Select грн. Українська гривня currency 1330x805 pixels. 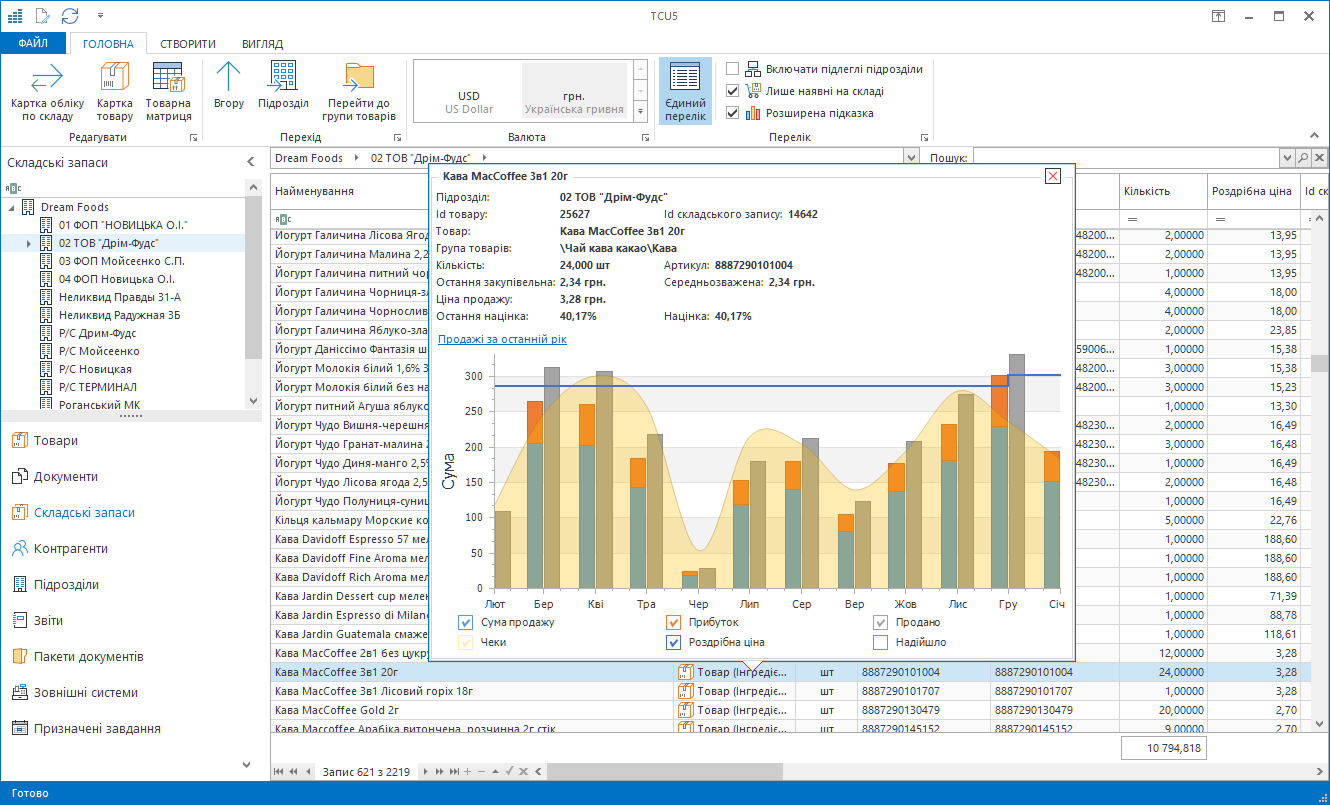tap(574, 91)
